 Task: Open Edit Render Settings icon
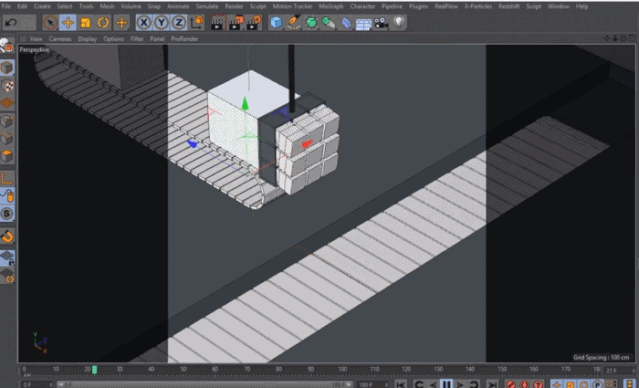coord(253,22)
